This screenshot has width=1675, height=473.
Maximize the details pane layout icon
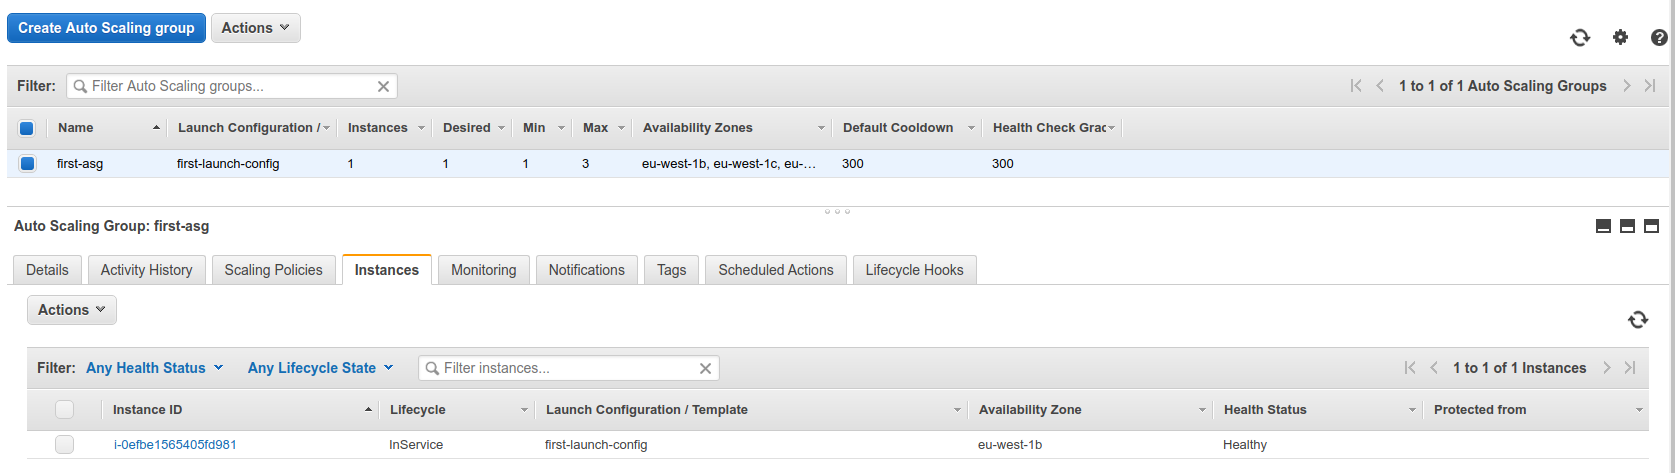coord(1651,226)
